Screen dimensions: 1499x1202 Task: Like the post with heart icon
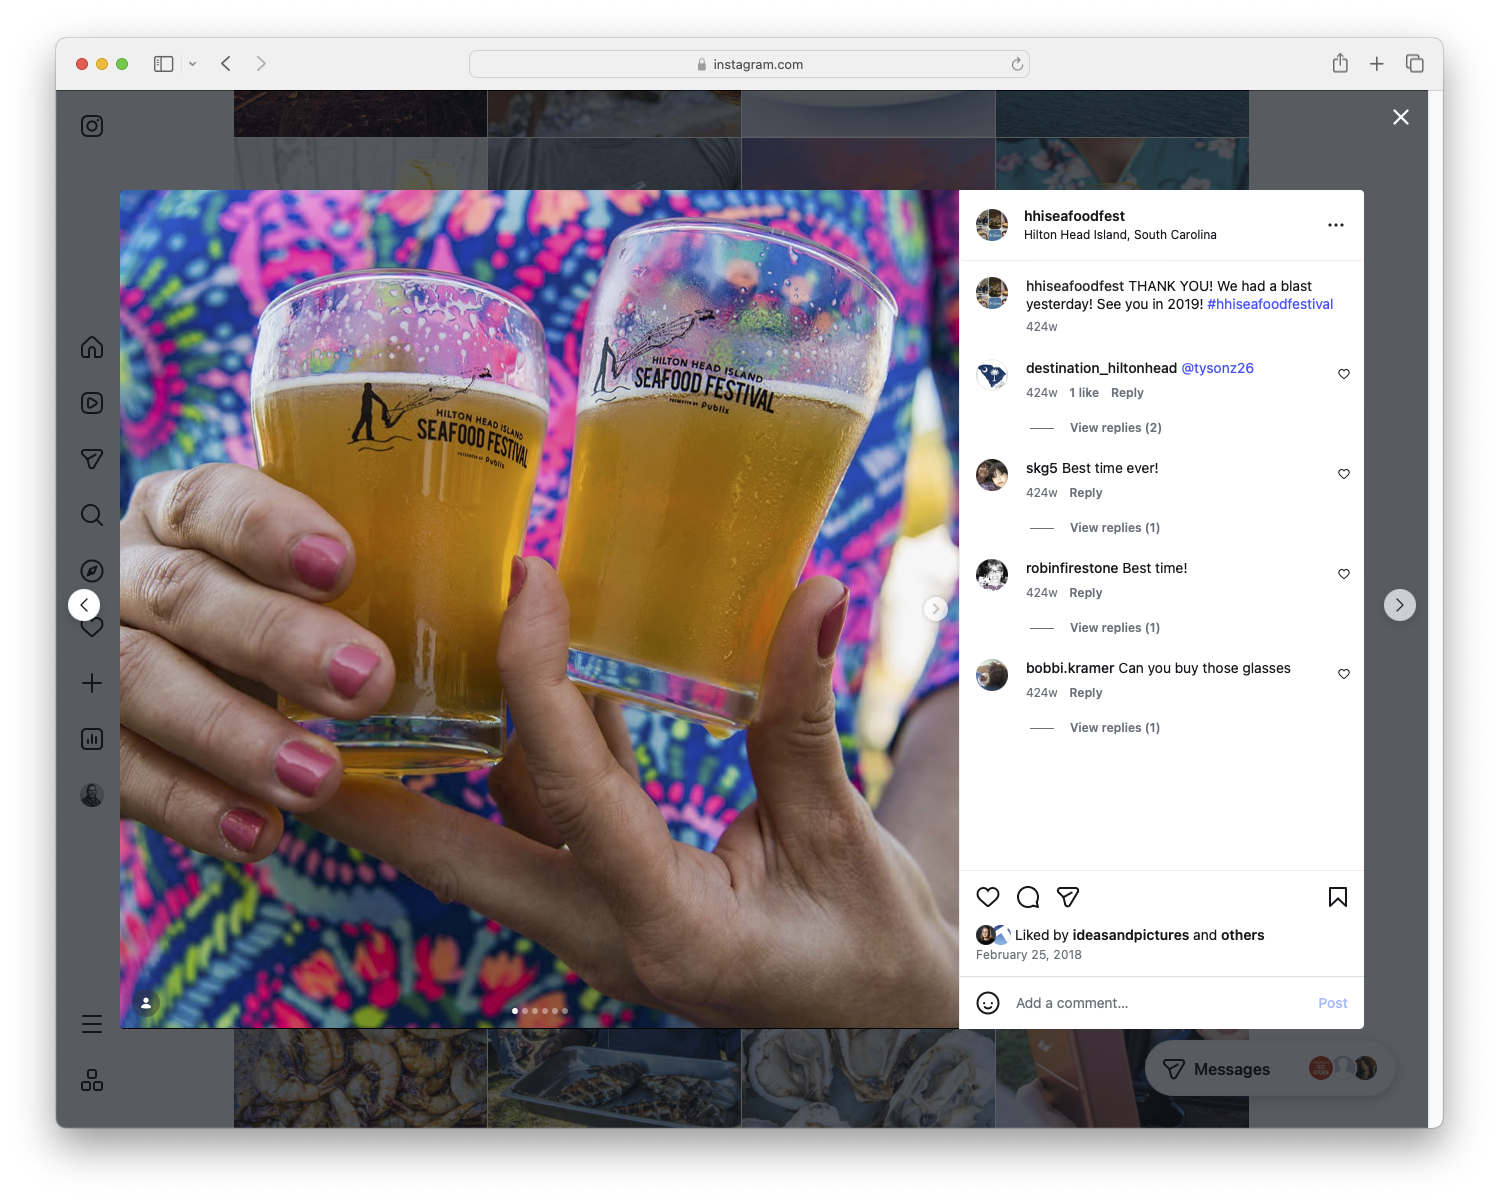coord(988,897)
